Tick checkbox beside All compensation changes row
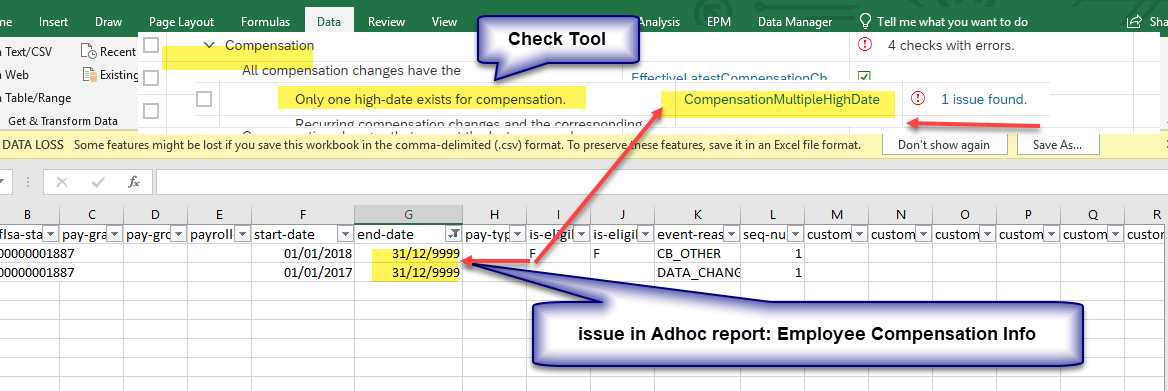 point(151,77)
